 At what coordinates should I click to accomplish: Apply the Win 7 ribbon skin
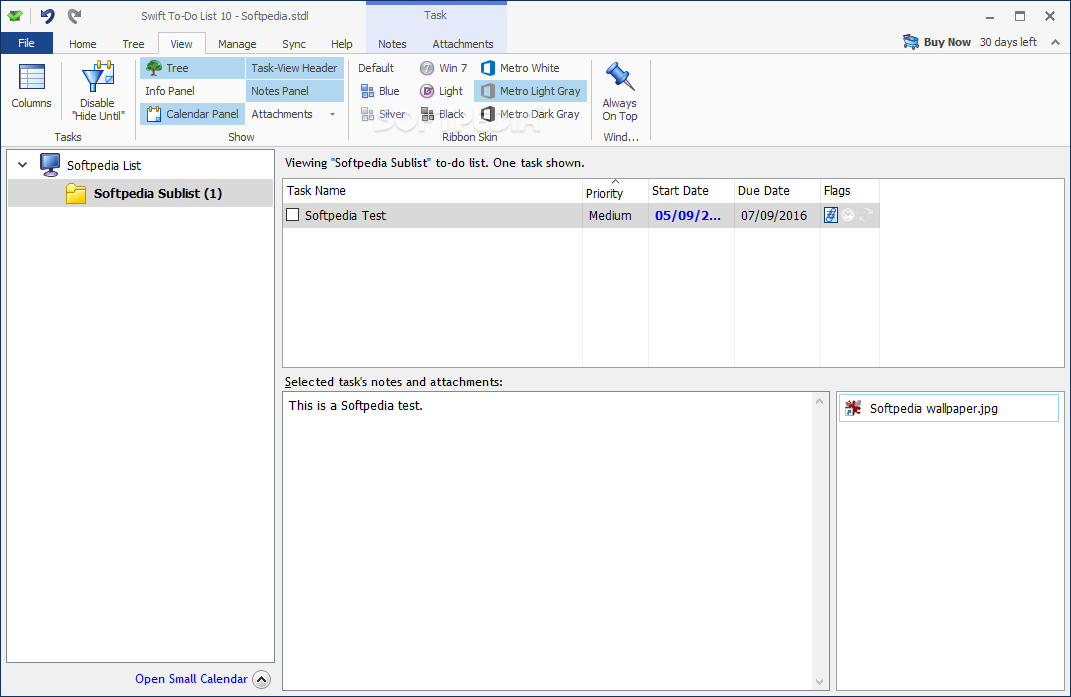[x=443, y=68]
